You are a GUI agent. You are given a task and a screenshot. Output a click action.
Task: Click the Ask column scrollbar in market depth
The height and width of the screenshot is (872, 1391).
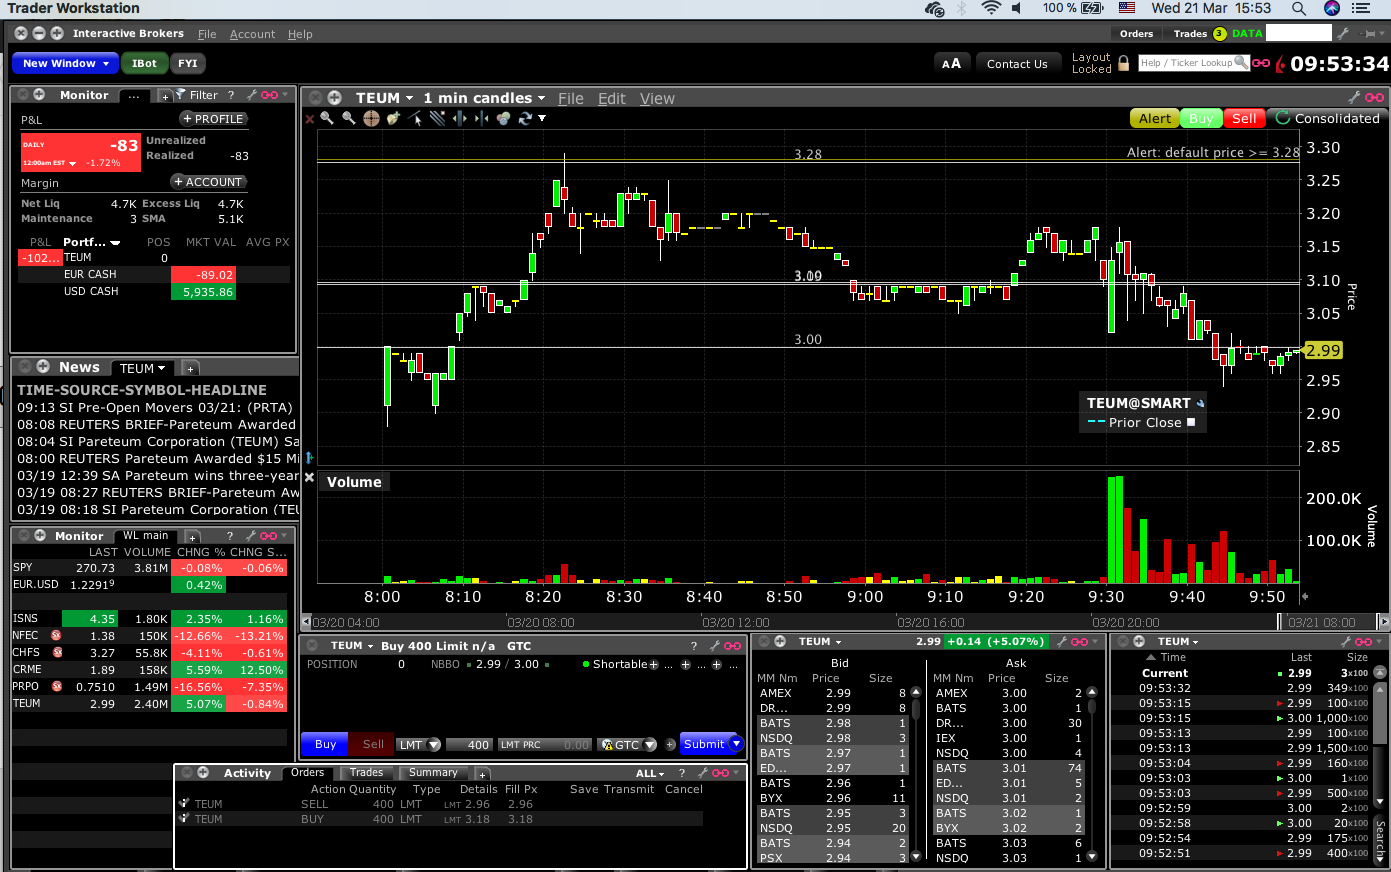(1092, 775)
